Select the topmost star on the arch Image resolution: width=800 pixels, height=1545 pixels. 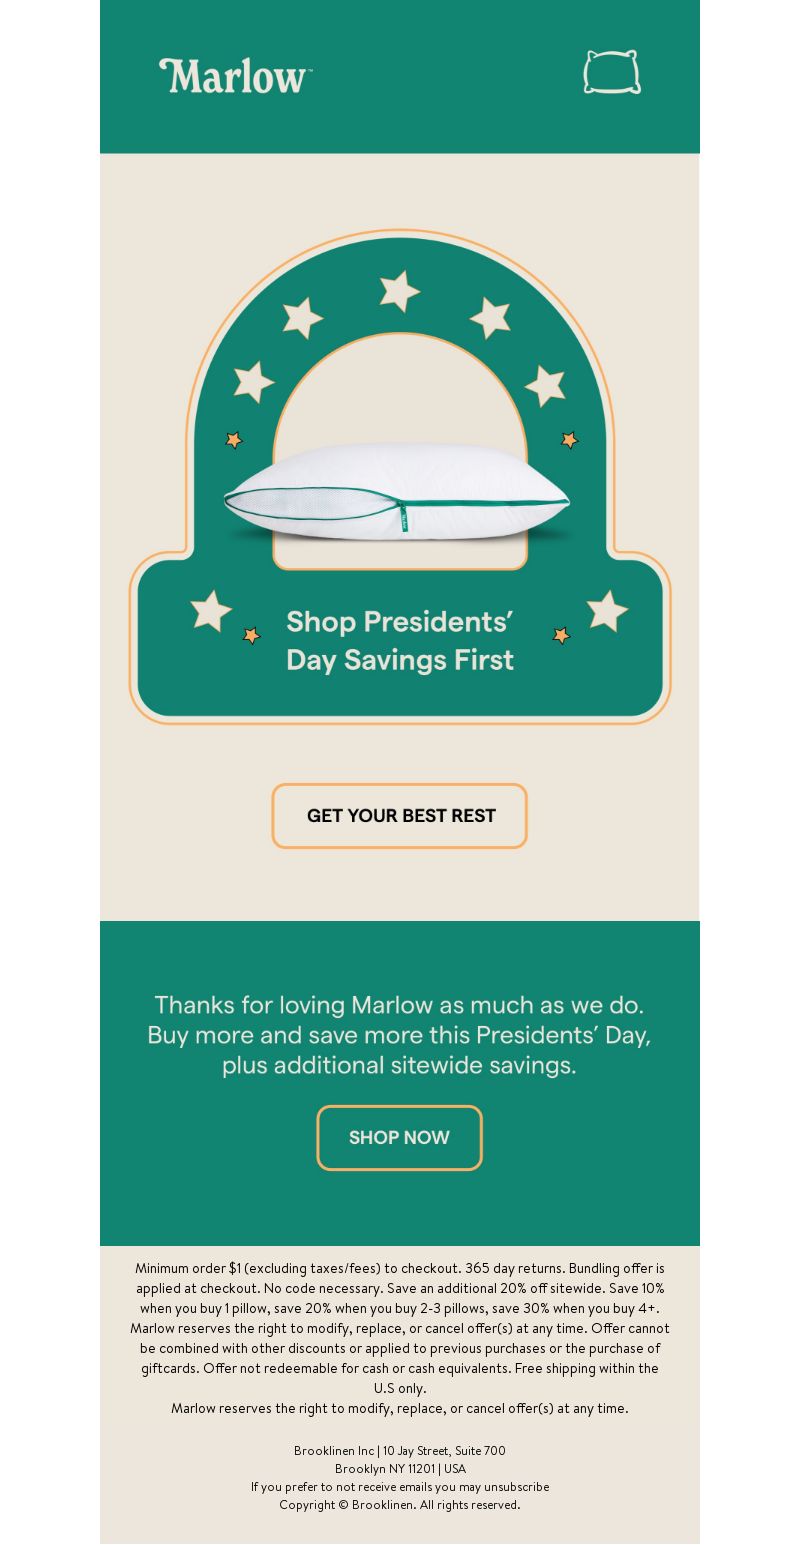[399, 291]
